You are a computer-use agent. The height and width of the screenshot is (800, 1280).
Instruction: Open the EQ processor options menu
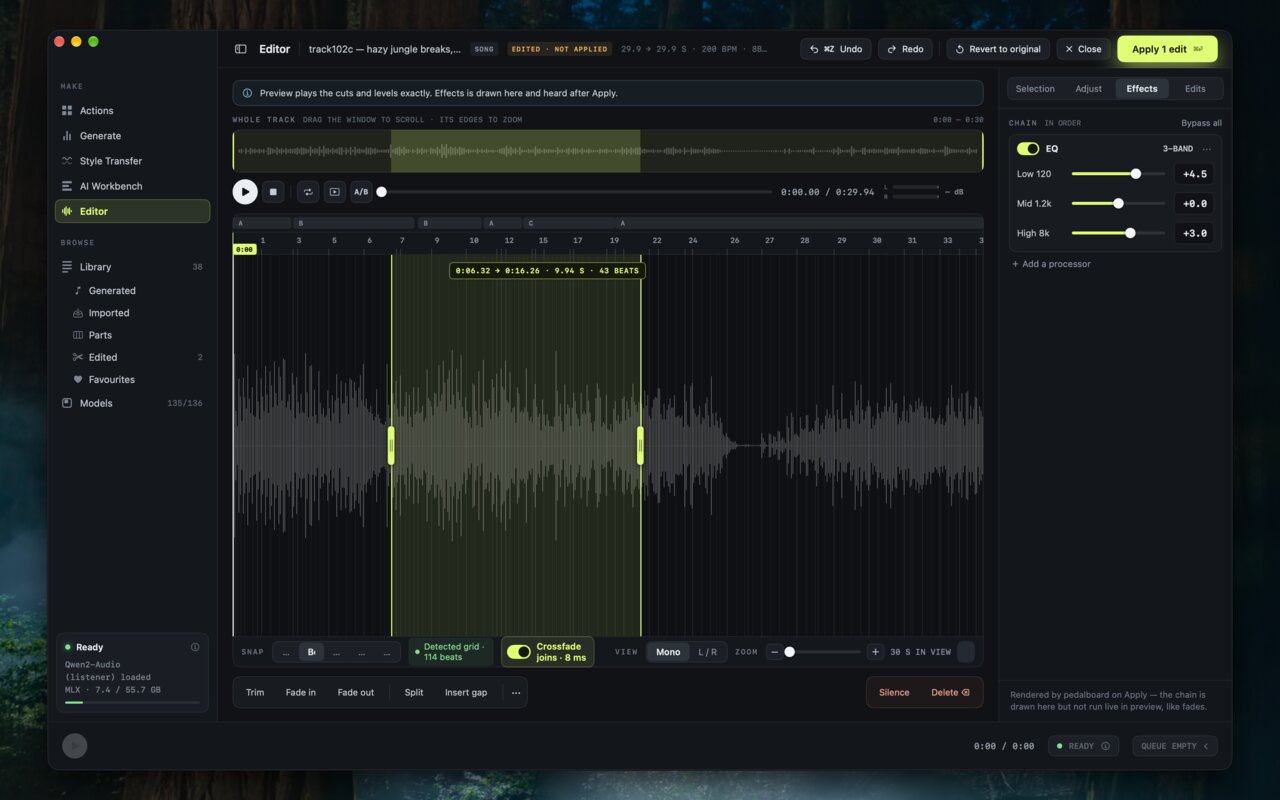(x=1207, y=149)
